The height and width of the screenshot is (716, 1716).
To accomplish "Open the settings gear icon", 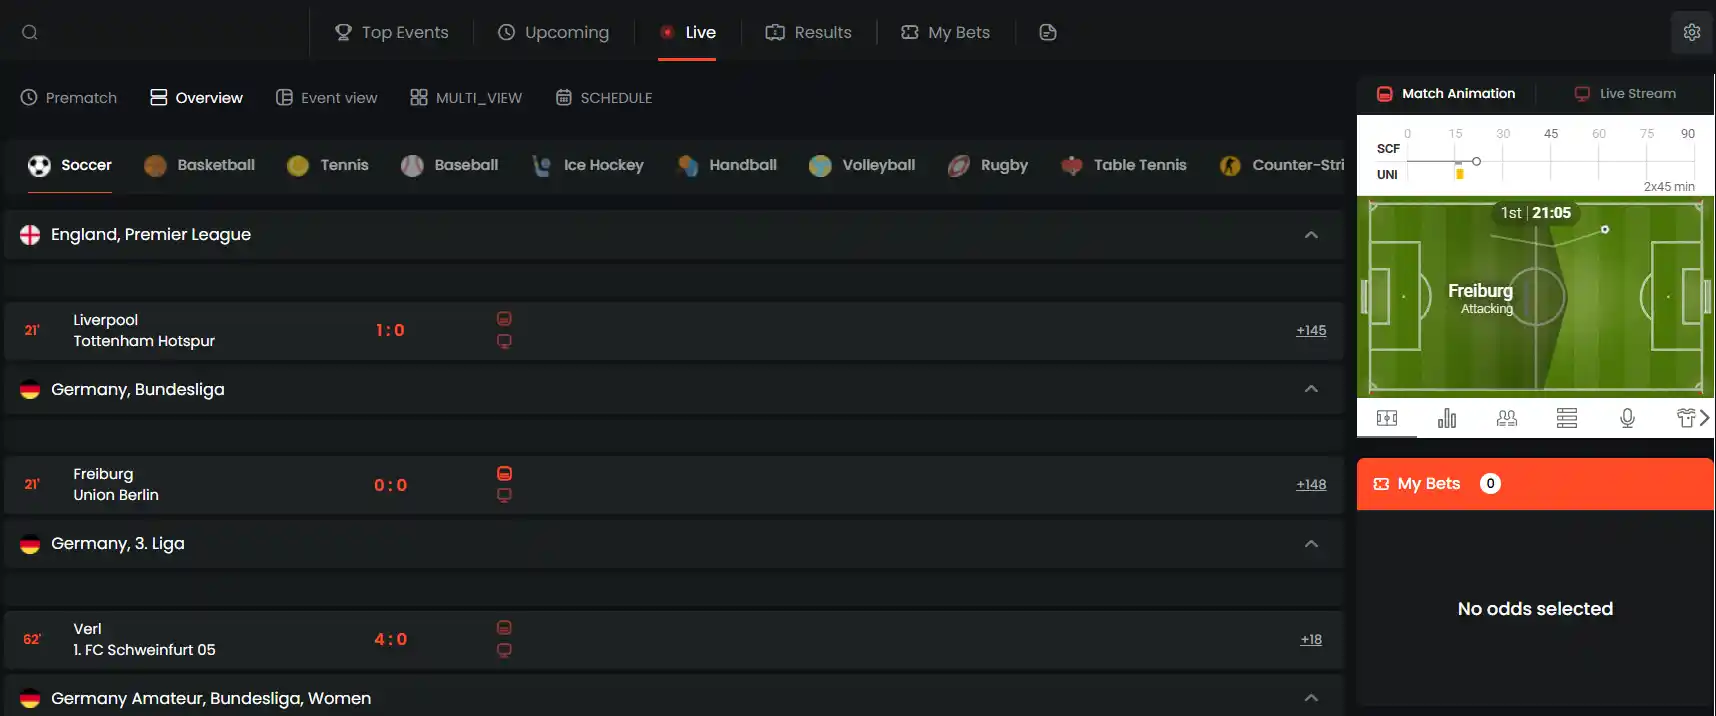I will [1692, 32].
